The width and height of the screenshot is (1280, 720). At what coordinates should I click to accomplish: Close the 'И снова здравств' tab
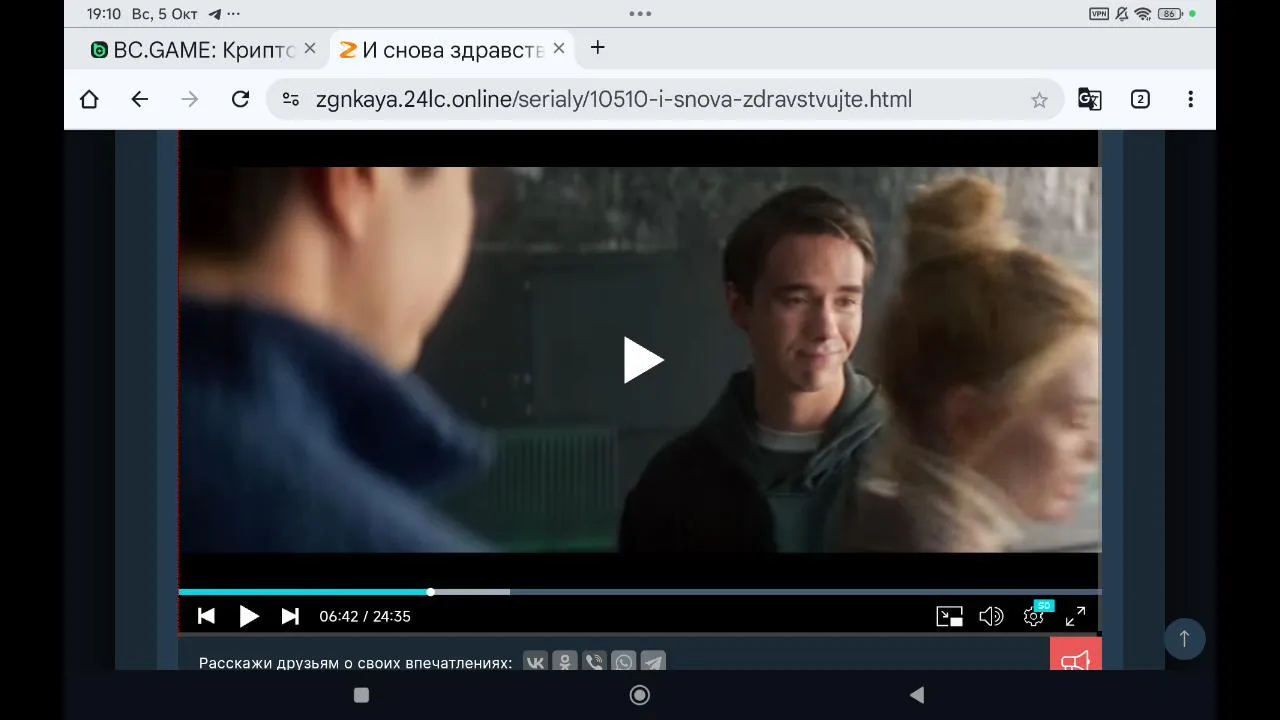click(x=559, y=49)
